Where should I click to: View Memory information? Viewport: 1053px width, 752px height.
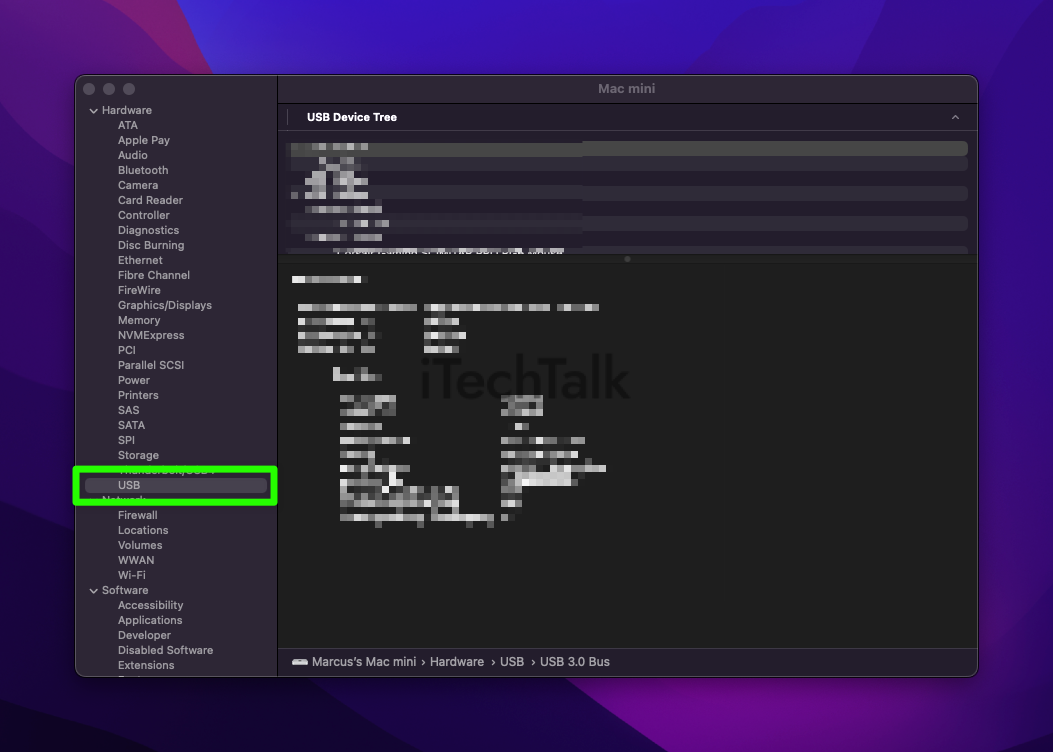coord(139,320)
